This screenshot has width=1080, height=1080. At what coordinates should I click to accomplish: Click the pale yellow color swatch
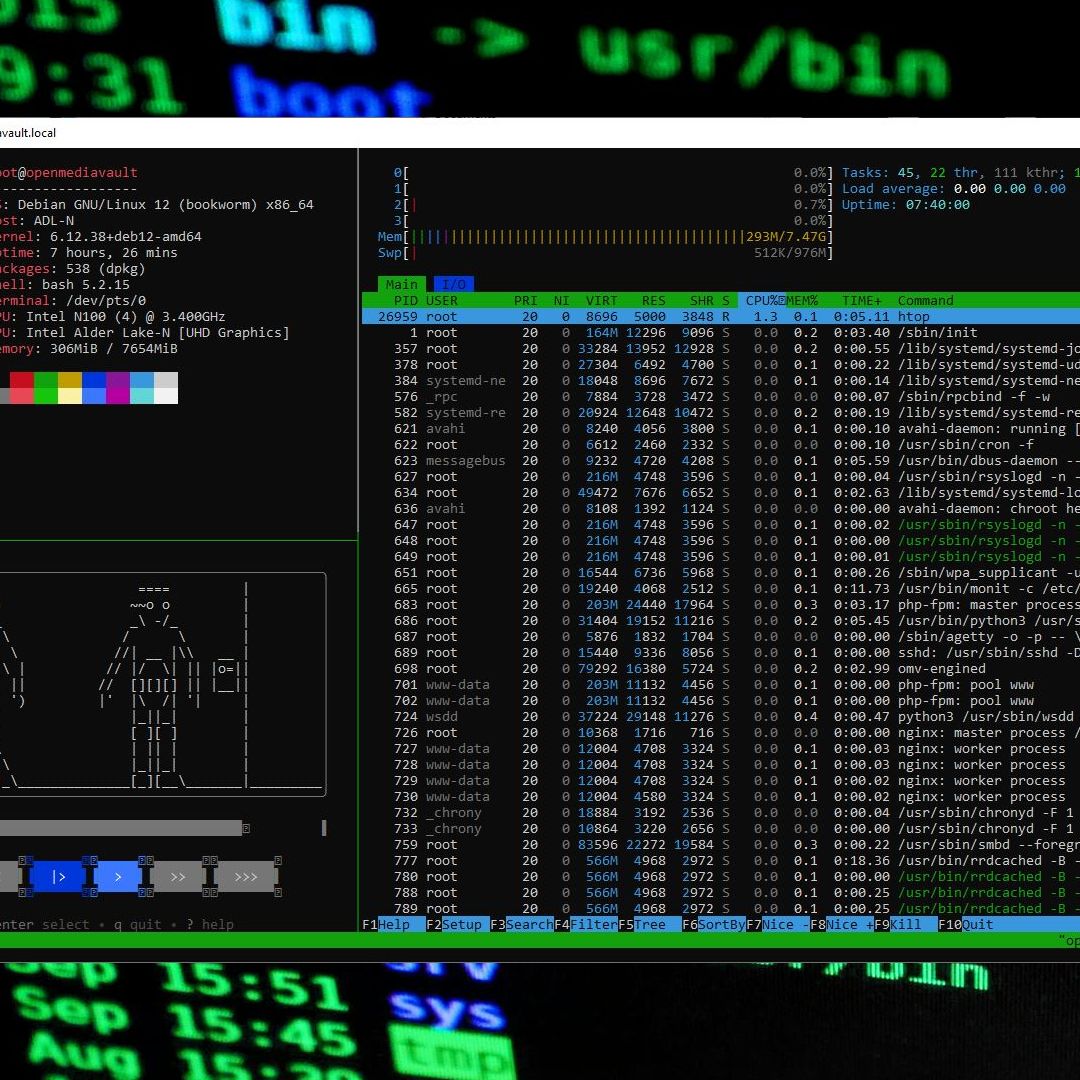click(70, 395)
